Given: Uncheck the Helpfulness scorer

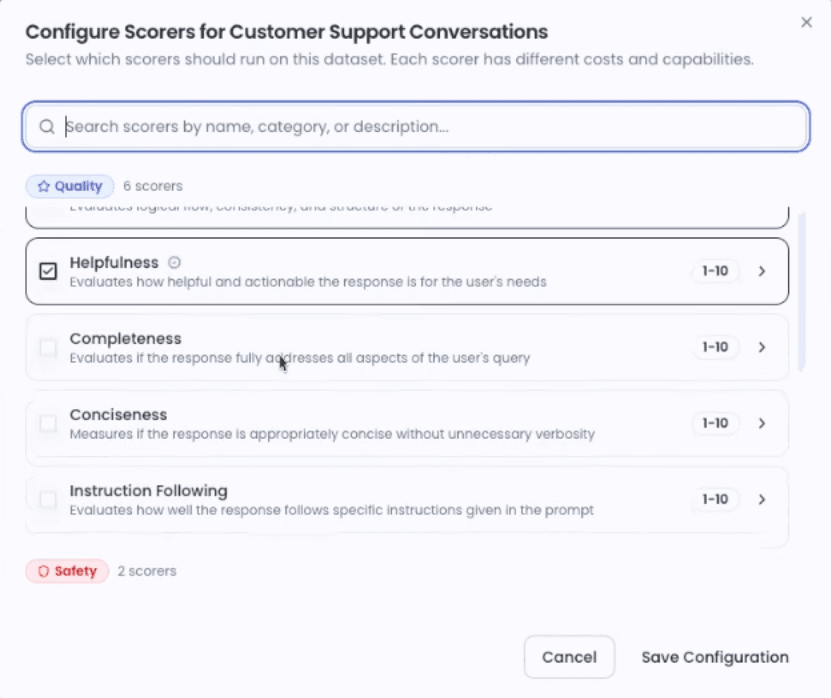Looking at the screenshot, I should click(x=47, y=270).
